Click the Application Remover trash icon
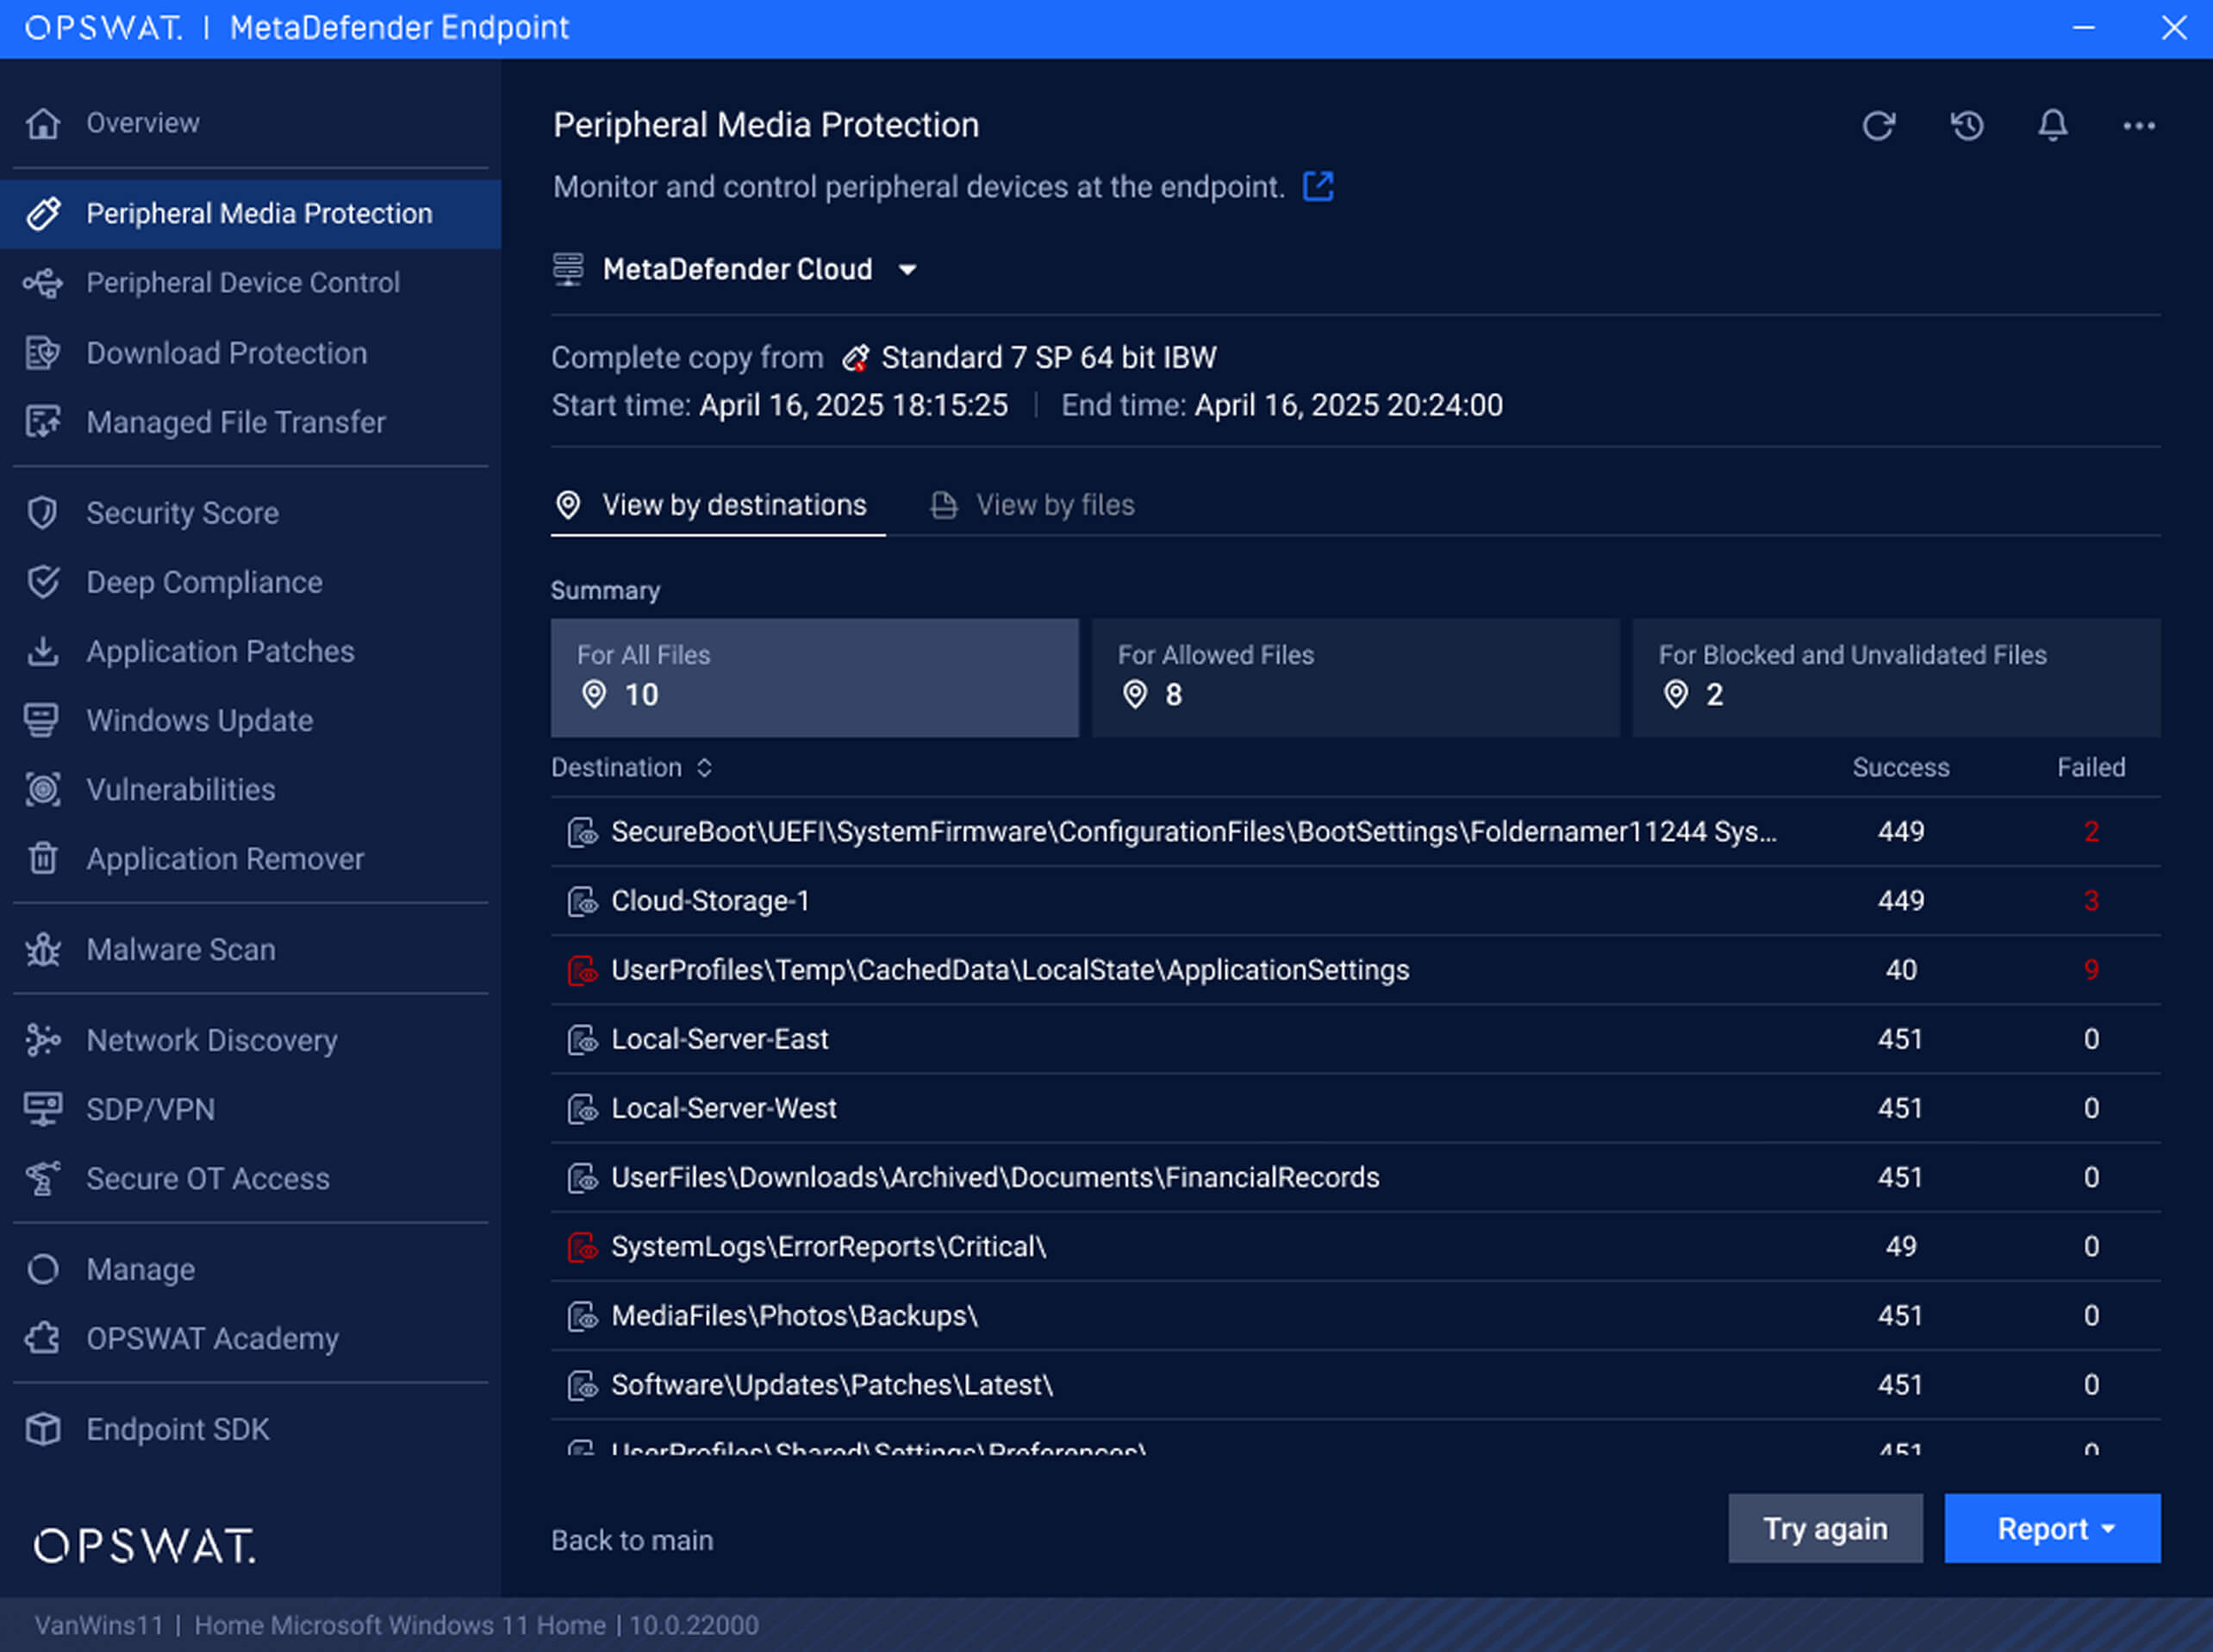Image resolution: width=2213 pixels, height=1652 pixels. point(43,858)
